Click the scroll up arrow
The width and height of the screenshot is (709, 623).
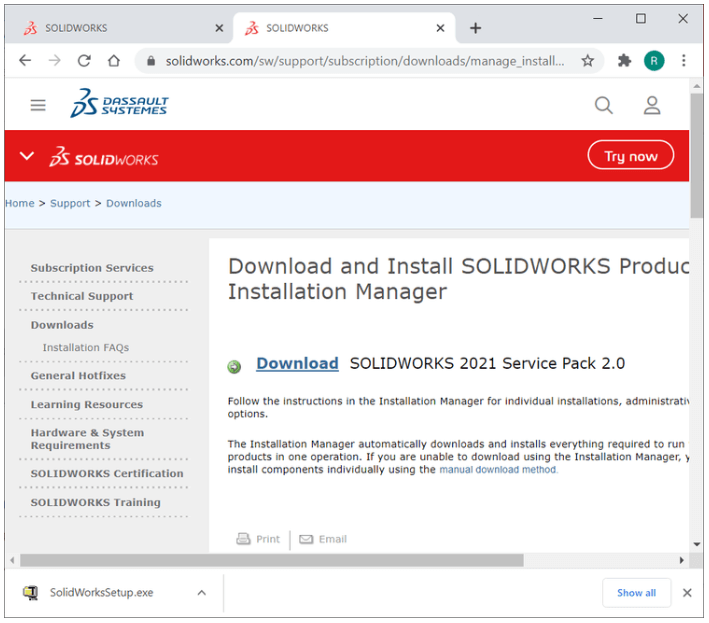click(696, 86)
